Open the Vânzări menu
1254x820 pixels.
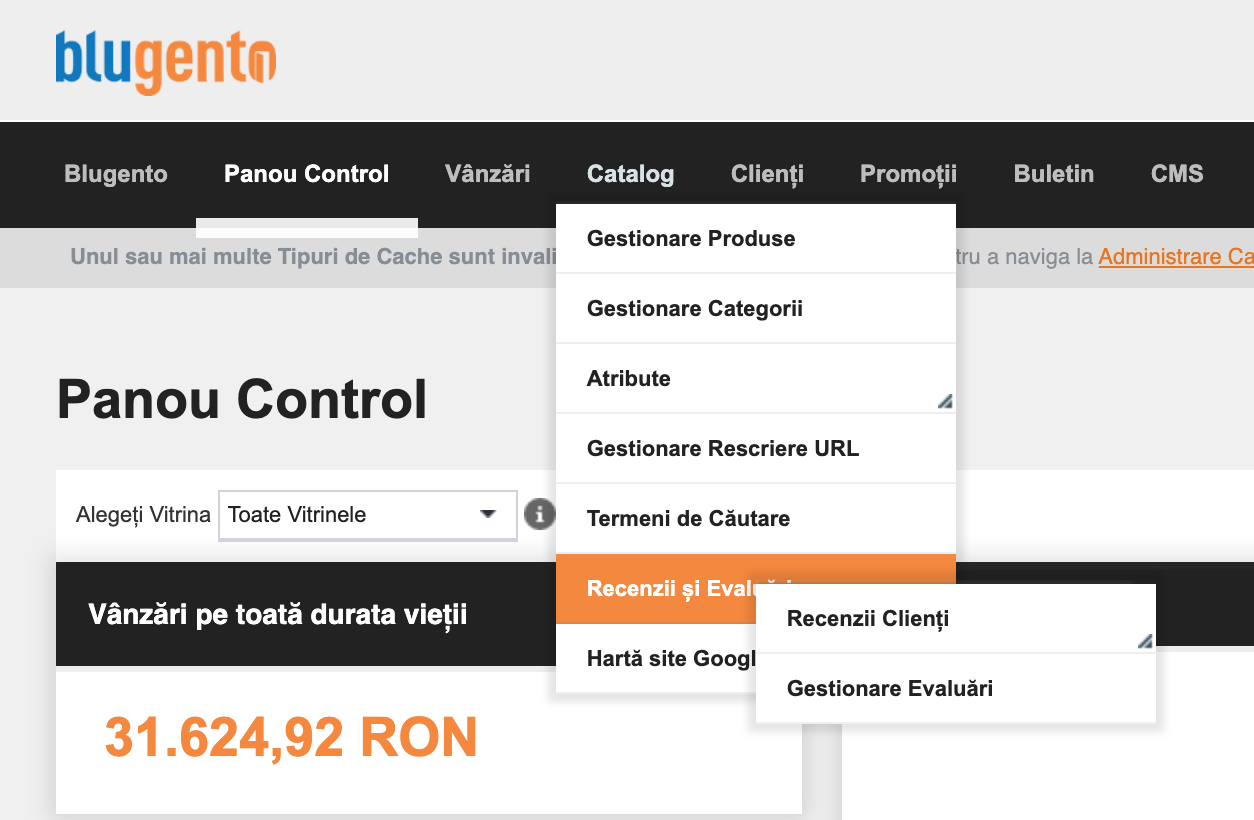488,174
